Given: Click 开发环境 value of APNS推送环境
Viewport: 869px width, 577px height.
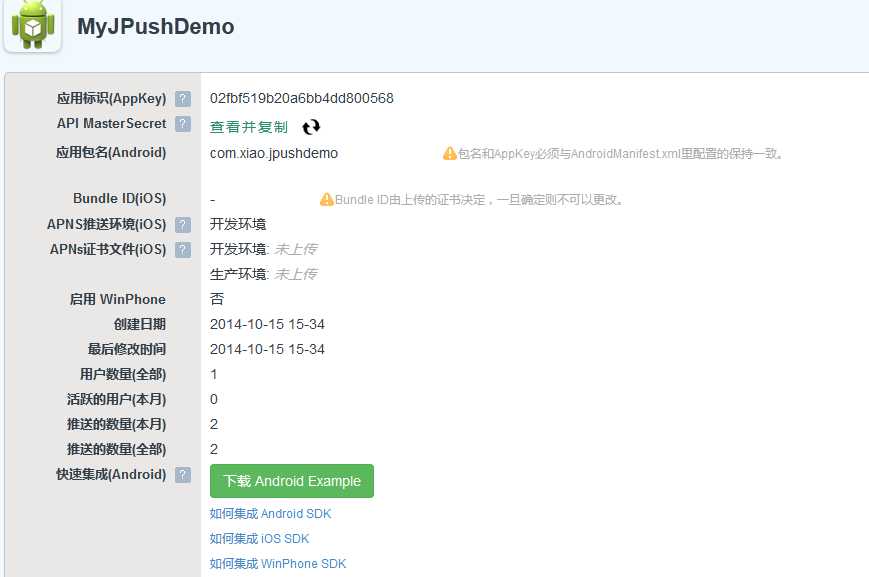Looking at the screenshot, I should pyautogui.click(x=238, y=224).
